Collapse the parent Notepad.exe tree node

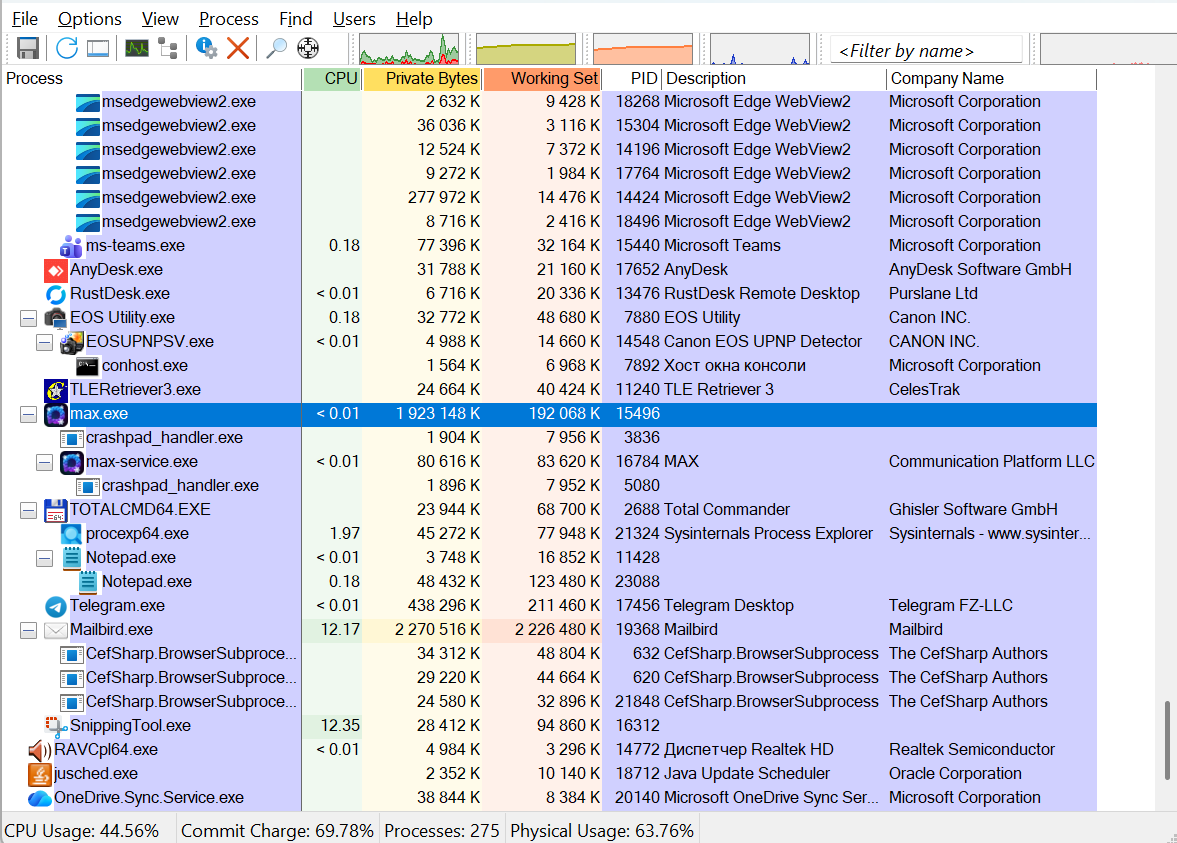44,558
